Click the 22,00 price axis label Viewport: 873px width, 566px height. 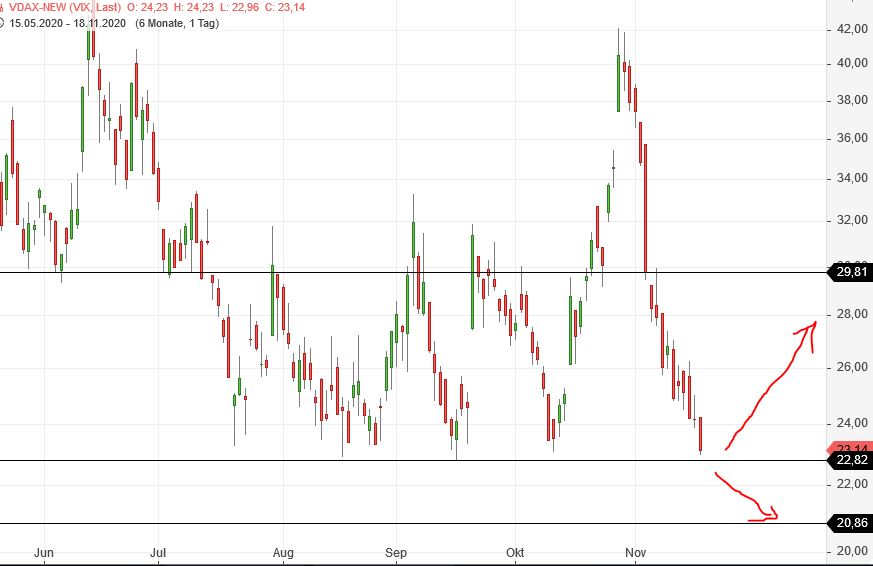click(x=852, y=484)
